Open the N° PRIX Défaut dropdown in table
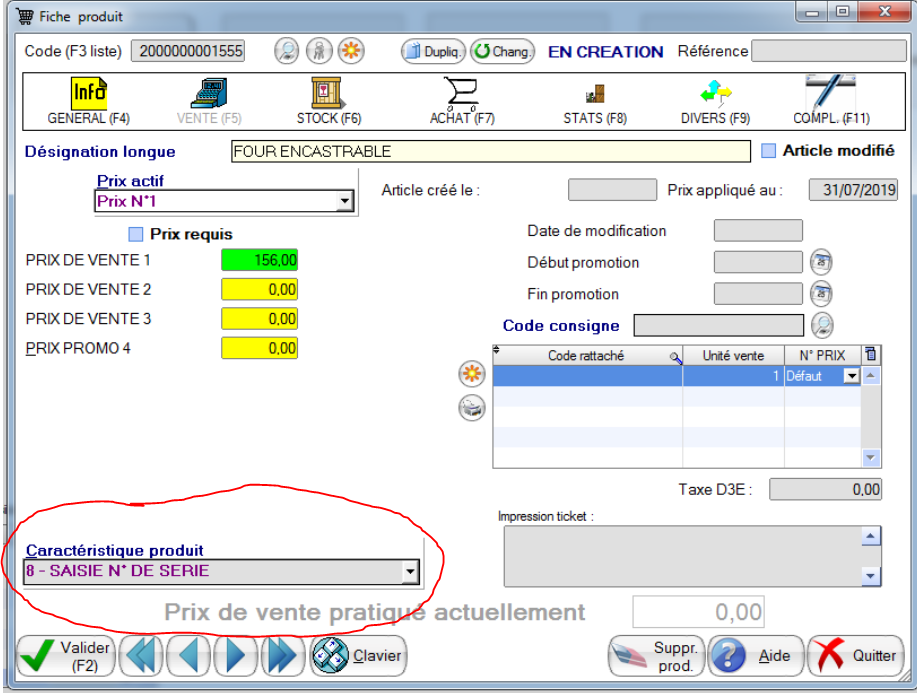The width and height of the screenshot is (917, 693). pyautogui.click(x=851, y=376)
